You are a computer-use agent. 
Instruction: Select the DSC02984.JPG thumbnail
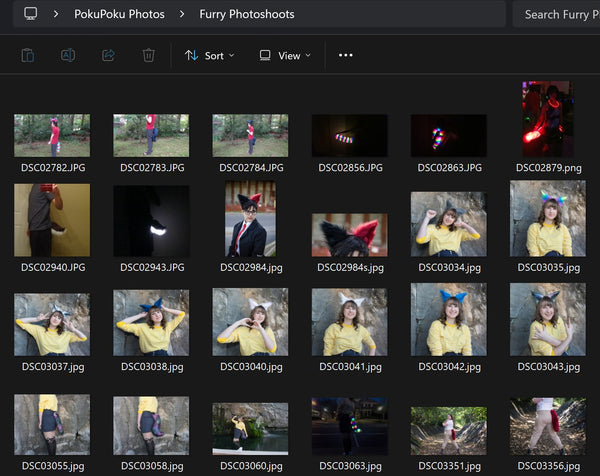tap(249, 220)
